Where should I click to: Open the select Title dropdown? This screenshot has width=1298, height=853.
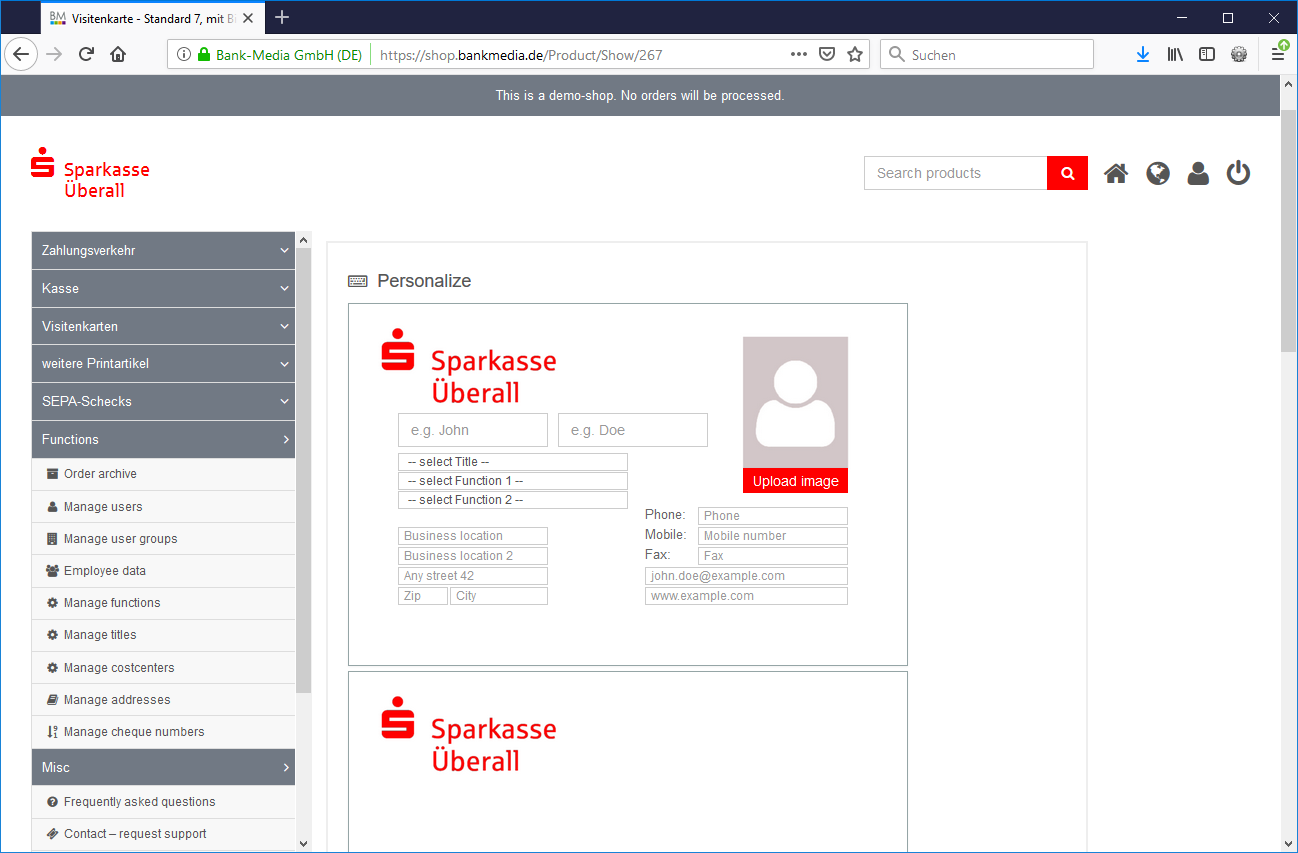[513, 462]
